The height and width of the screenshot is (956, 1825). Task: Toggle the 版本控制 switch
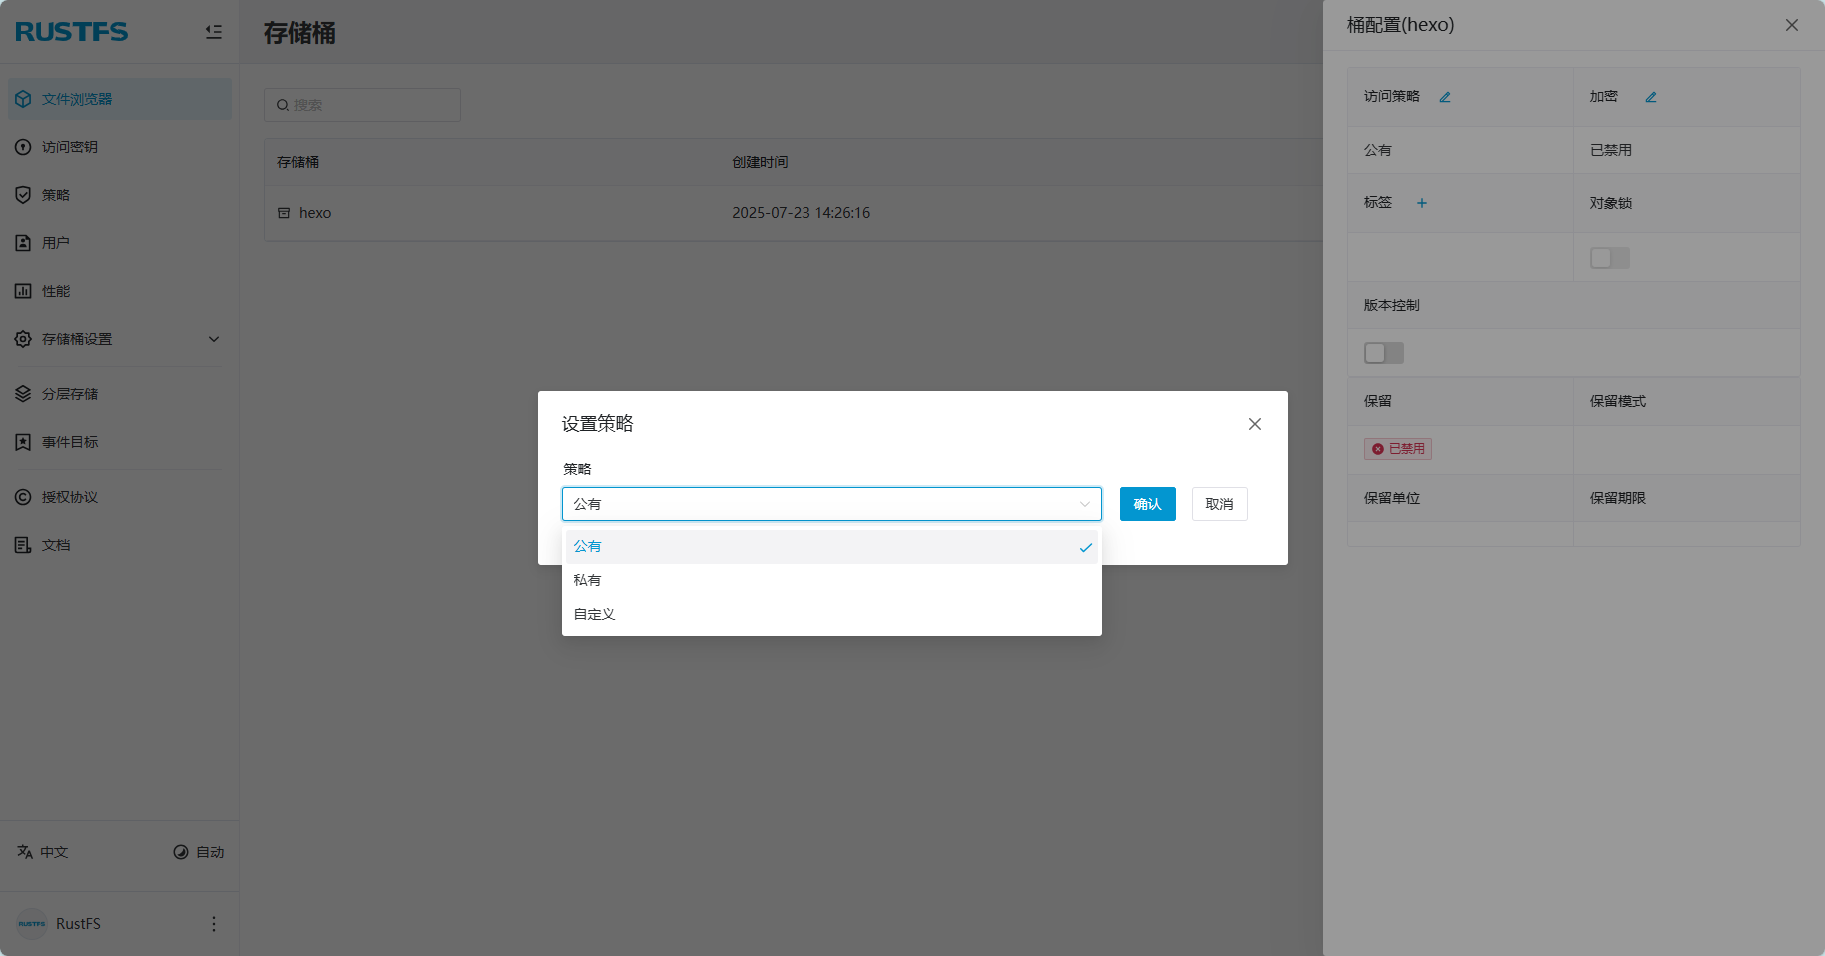(1383, 353)
